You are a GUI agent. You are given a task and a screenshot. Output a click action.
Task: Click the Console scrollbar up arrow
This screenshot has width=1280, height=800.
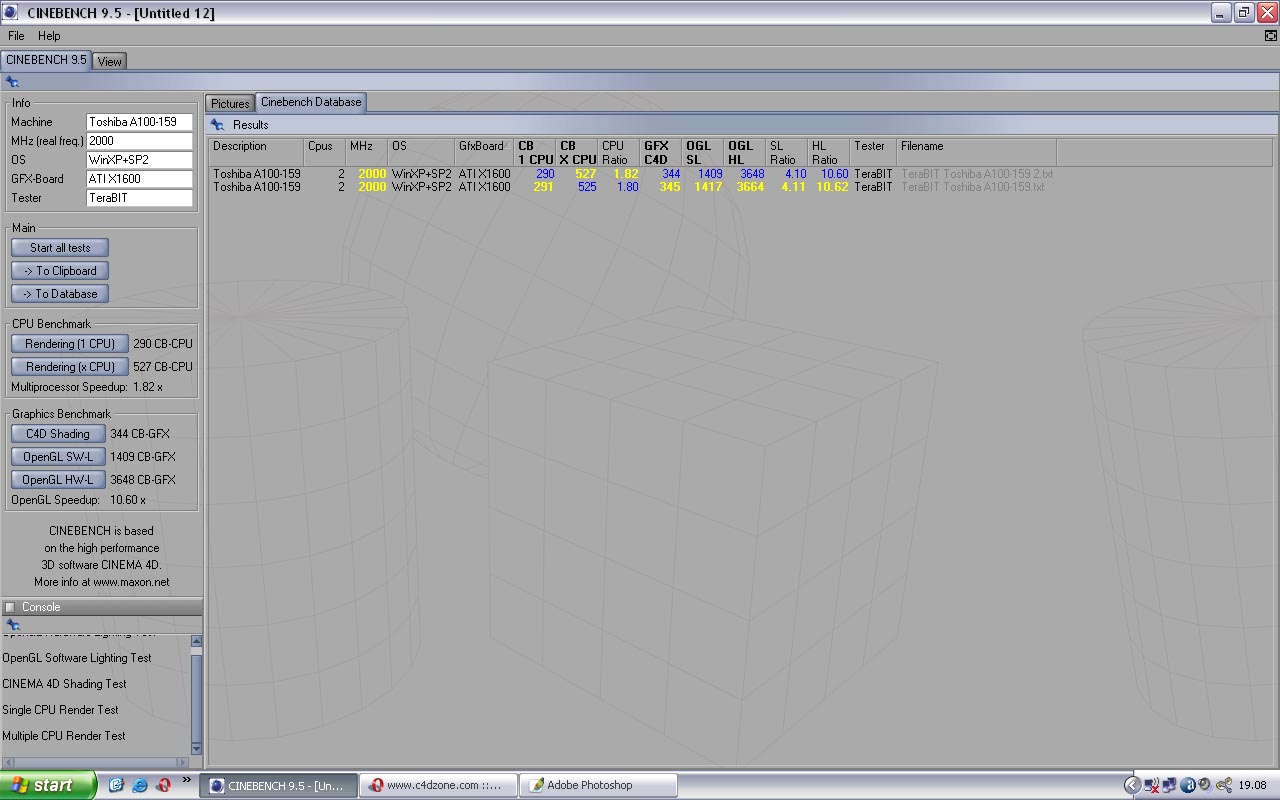point(196,641)
